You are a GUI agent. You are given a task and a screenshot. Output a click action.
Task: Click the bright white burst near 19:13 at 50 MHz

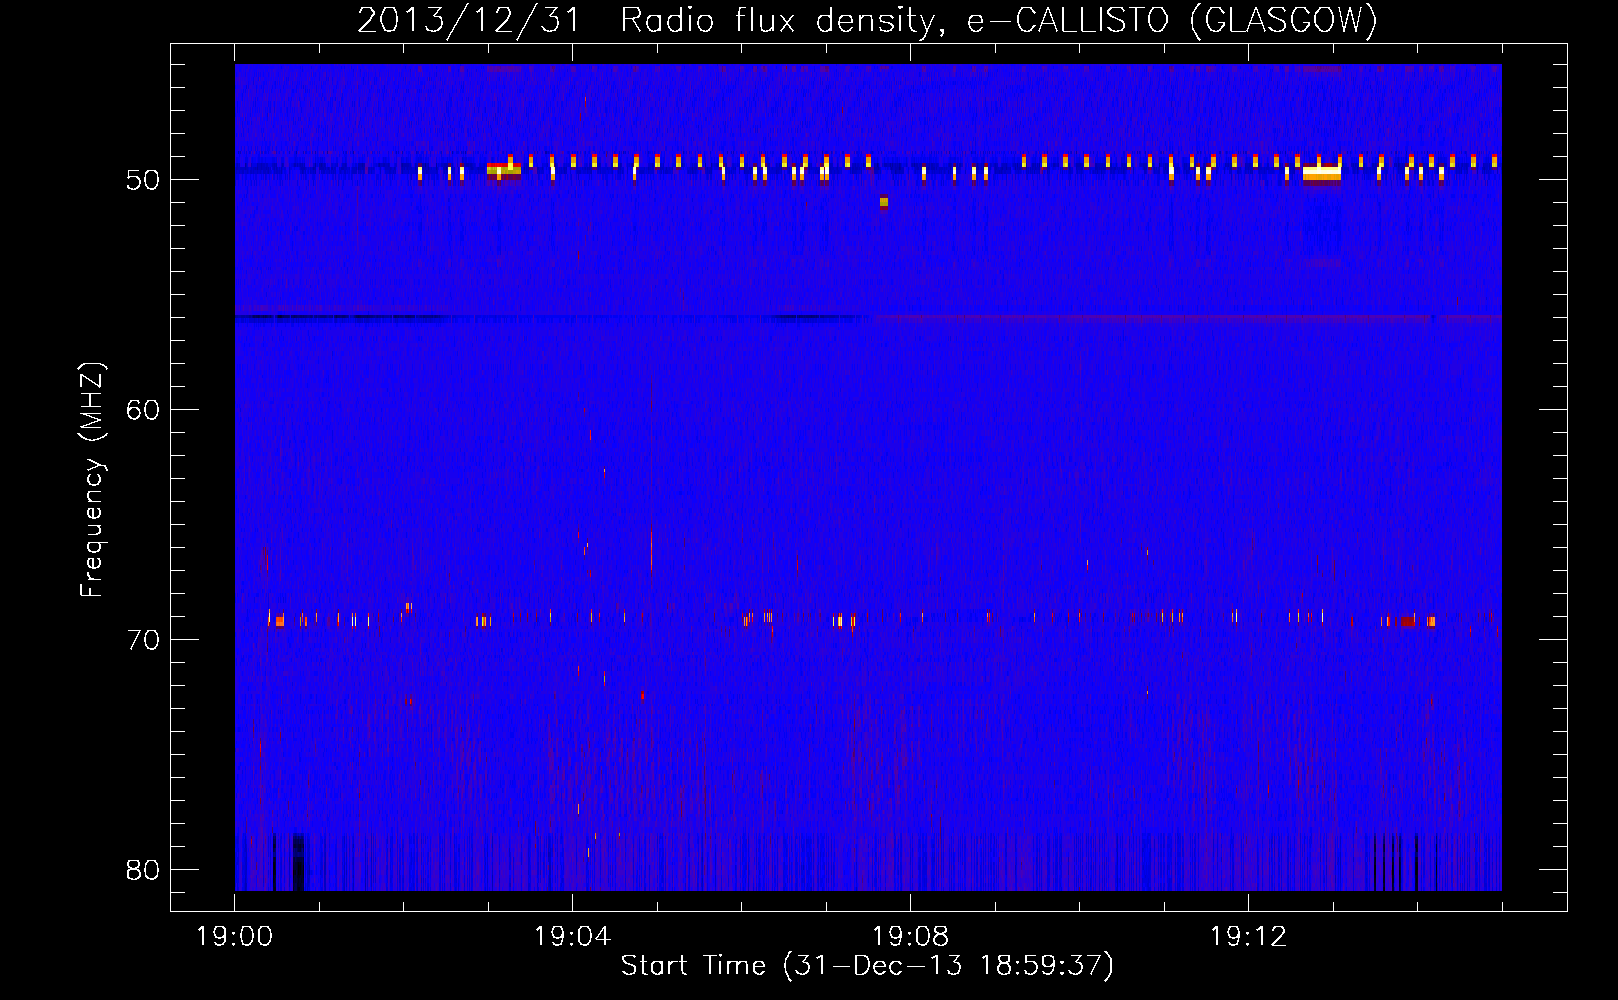(x=1322, y=173)
